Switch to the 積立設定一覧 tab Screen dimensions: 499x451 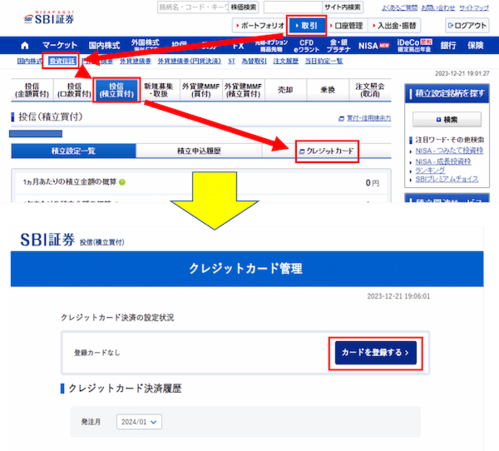[73, 151]
